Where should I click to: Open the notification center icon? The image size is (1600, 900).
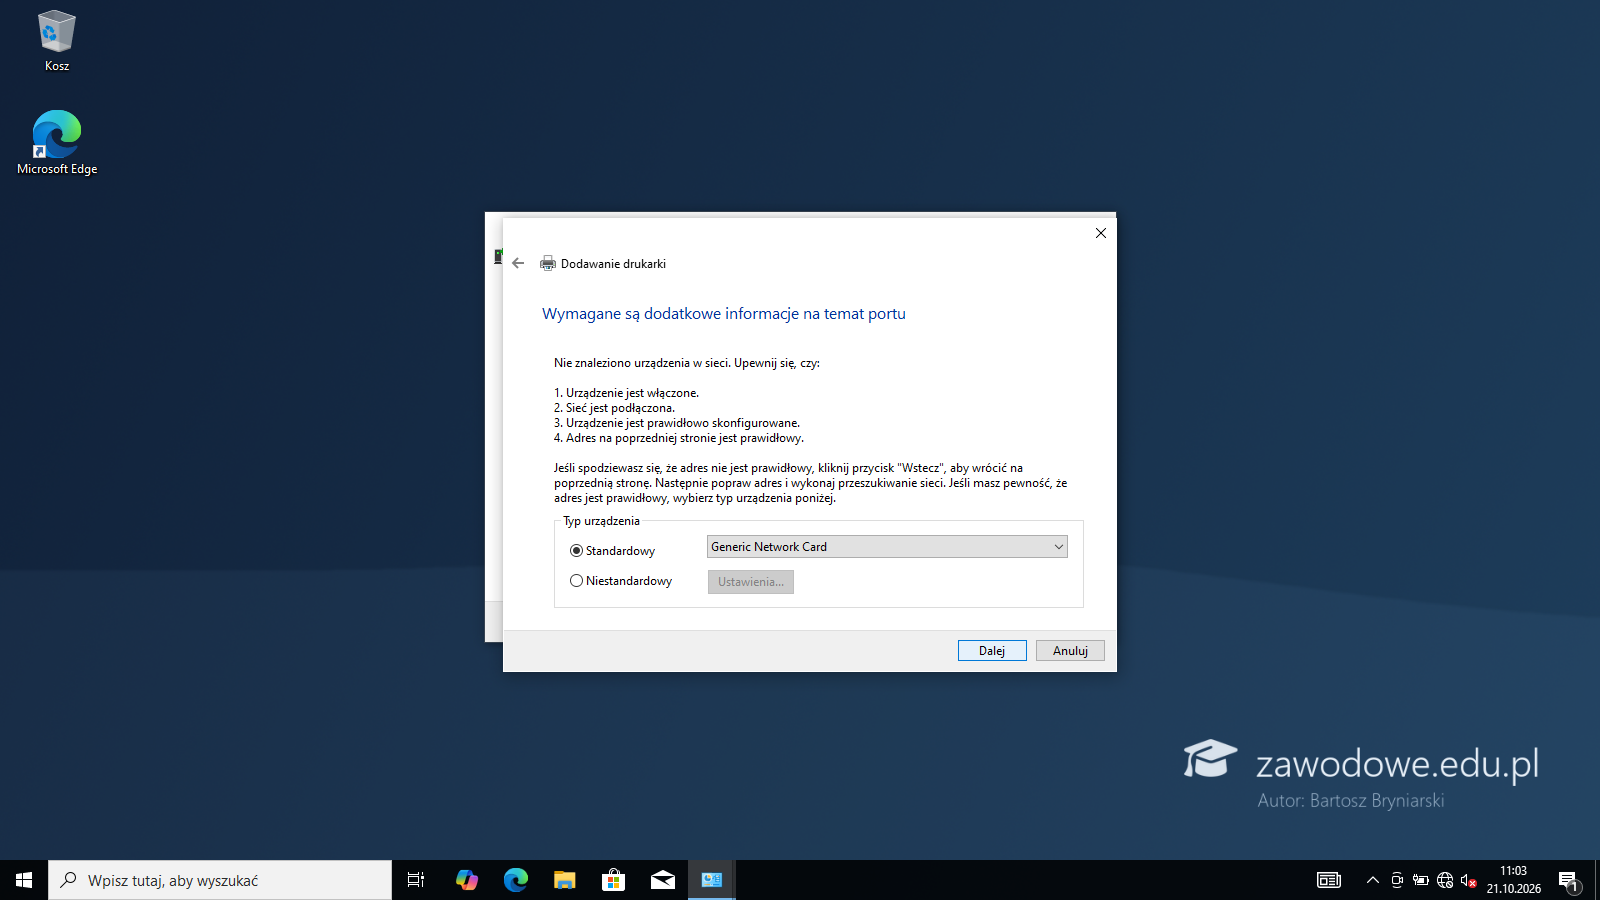[1568, 880]
